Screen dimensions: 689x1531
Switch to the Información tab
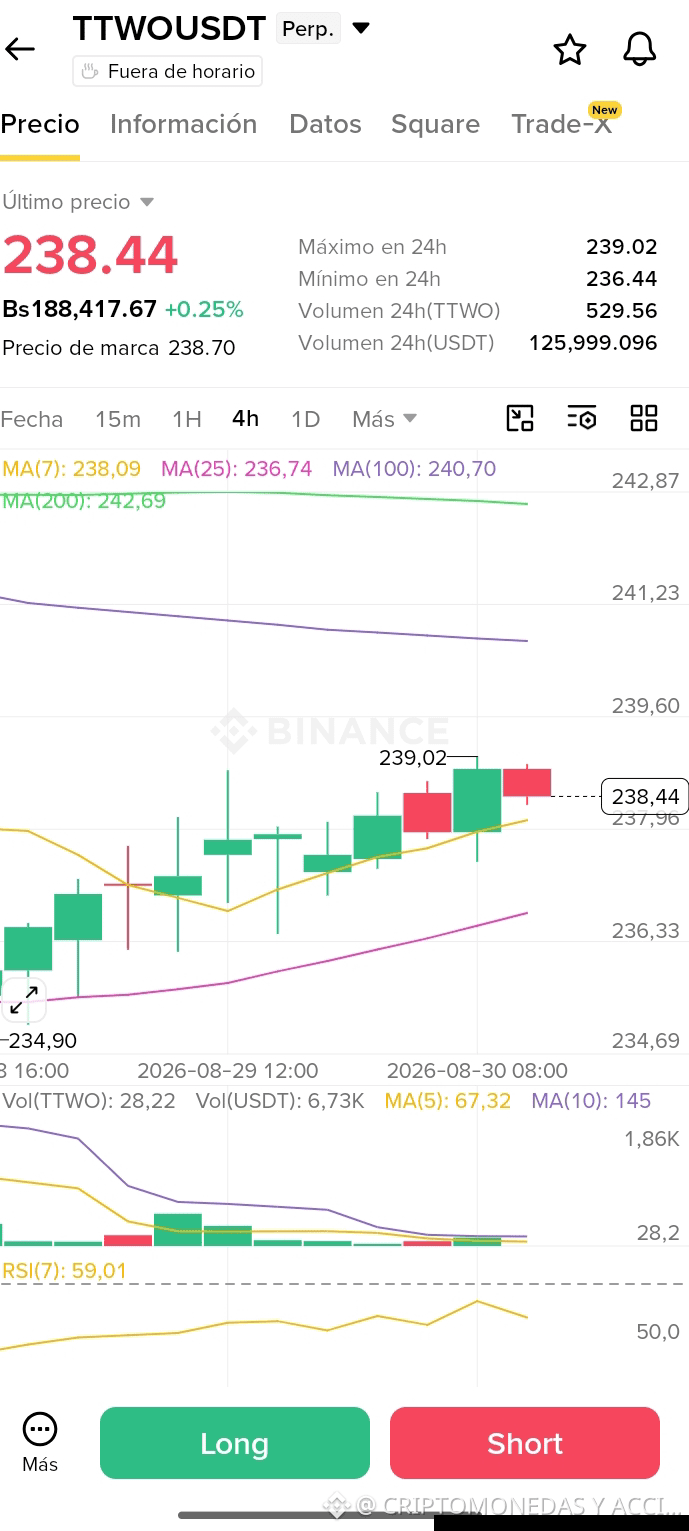184,124
